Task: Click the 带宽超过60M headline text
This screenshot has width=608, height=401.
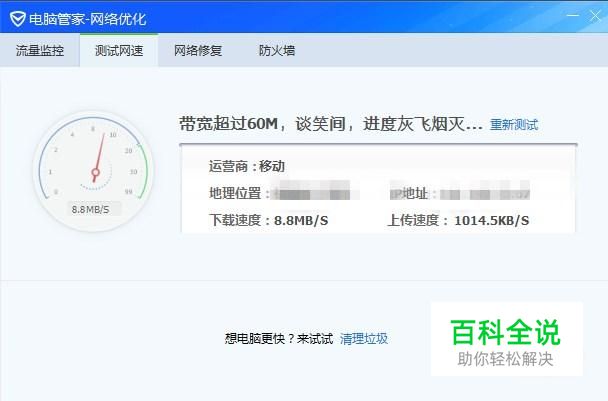Action: (331, 124)
